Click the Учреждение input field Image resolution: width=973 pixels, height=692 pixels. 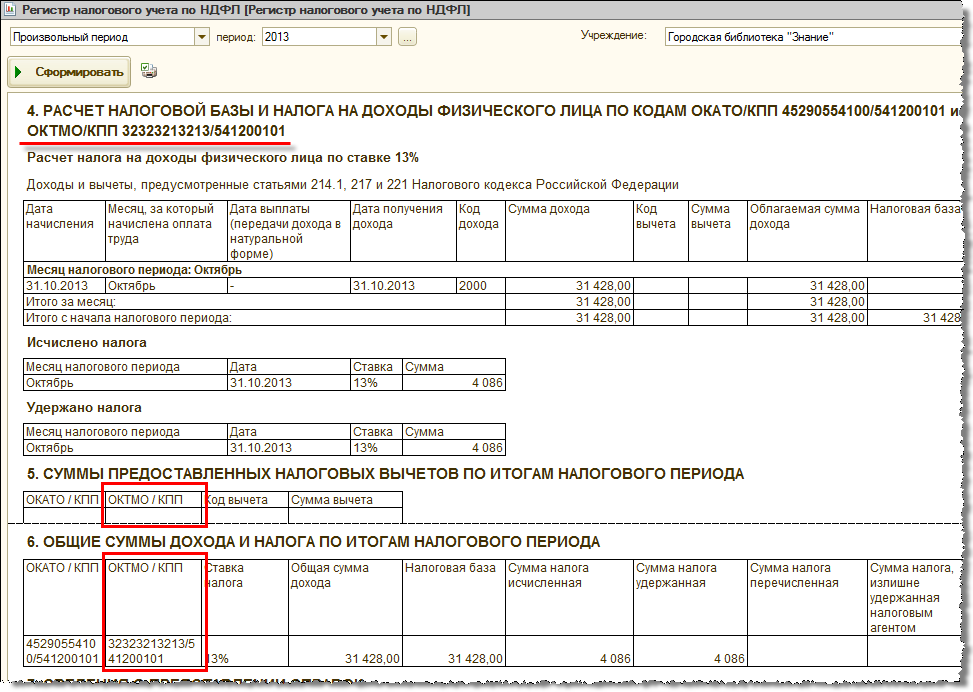coord(816,37)
